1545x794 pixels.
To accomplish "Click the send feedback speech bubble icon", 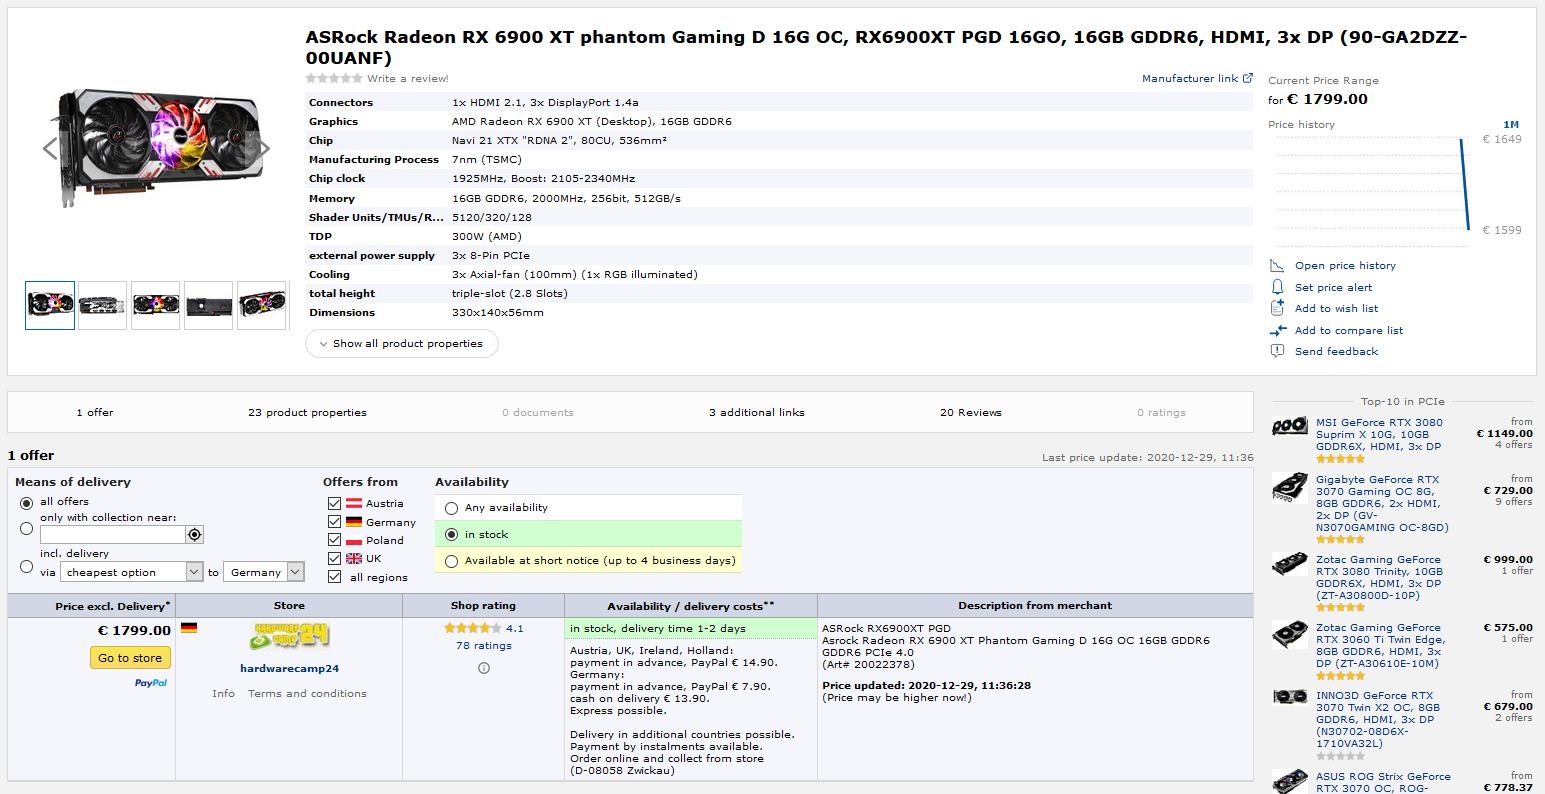I will [x=1277, y=351].
